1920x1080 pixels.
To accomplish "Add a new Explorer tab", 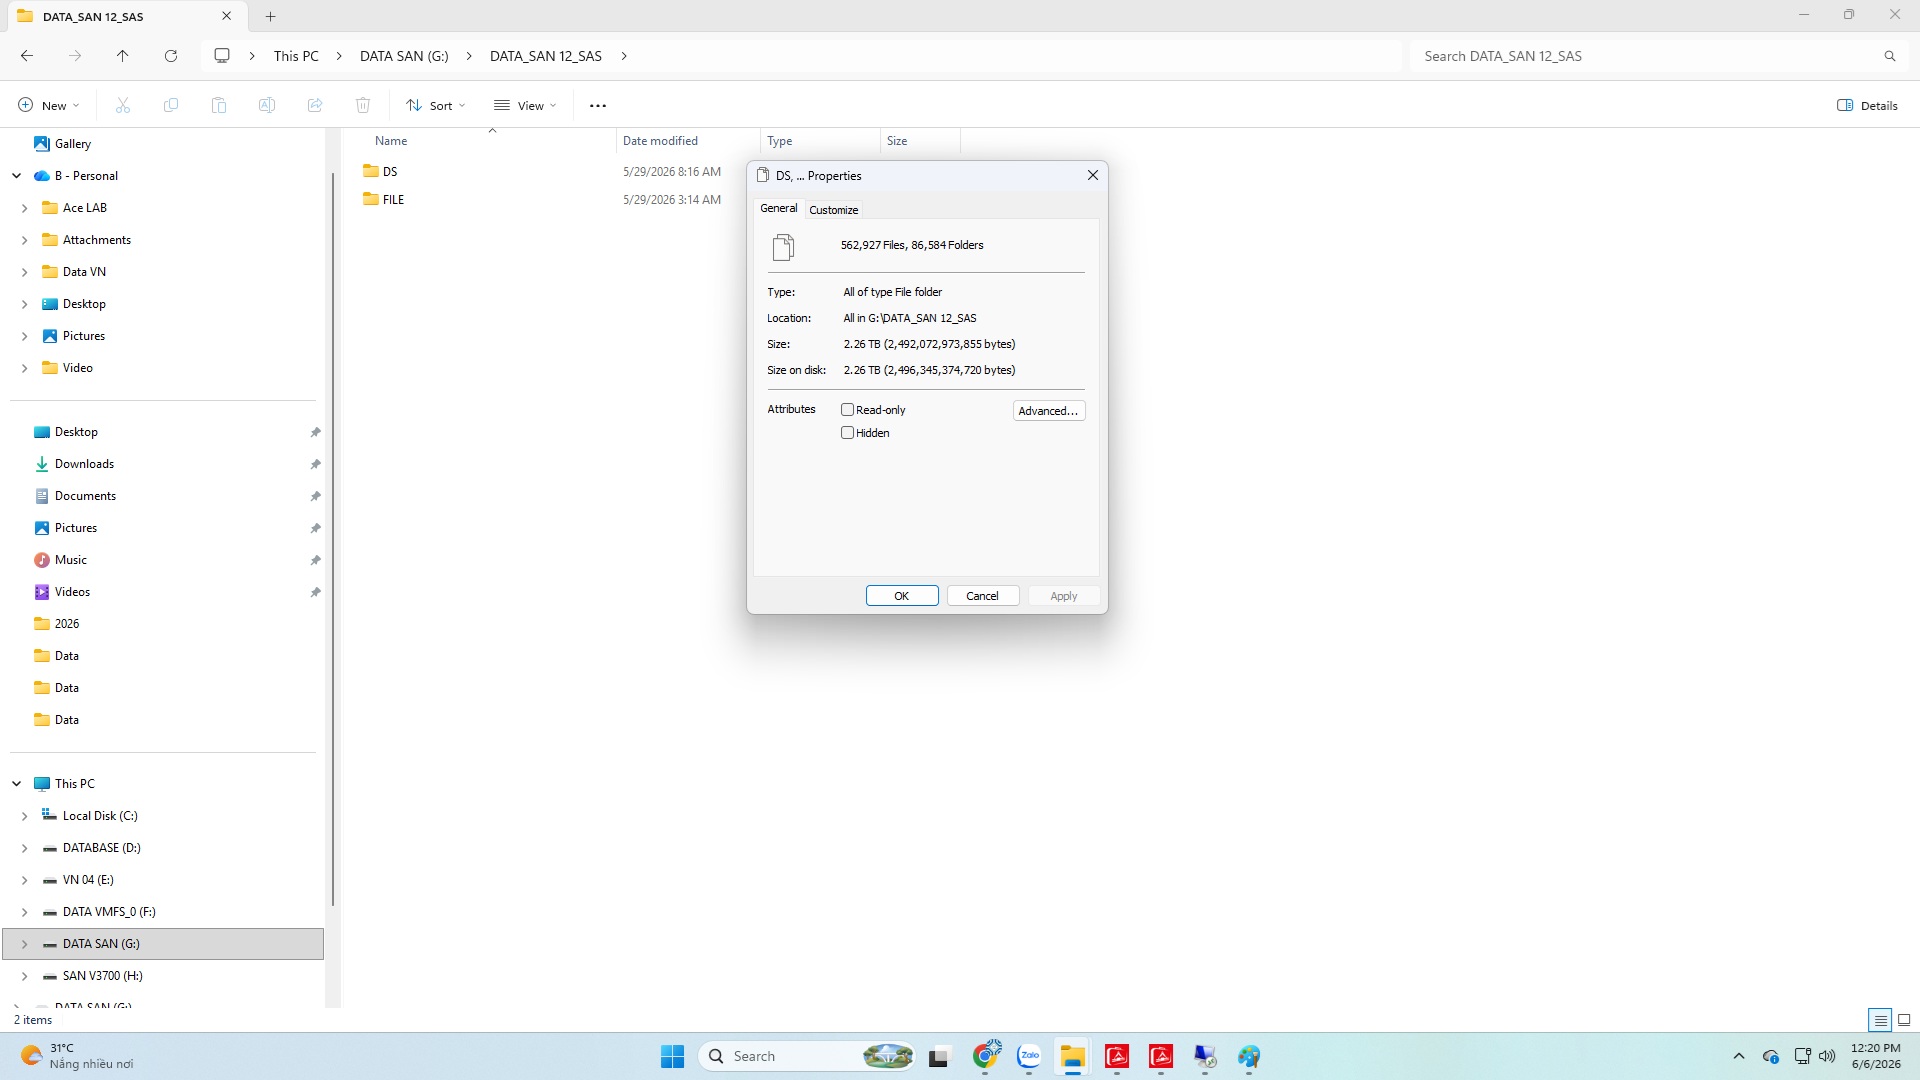I will coord(270,16).
